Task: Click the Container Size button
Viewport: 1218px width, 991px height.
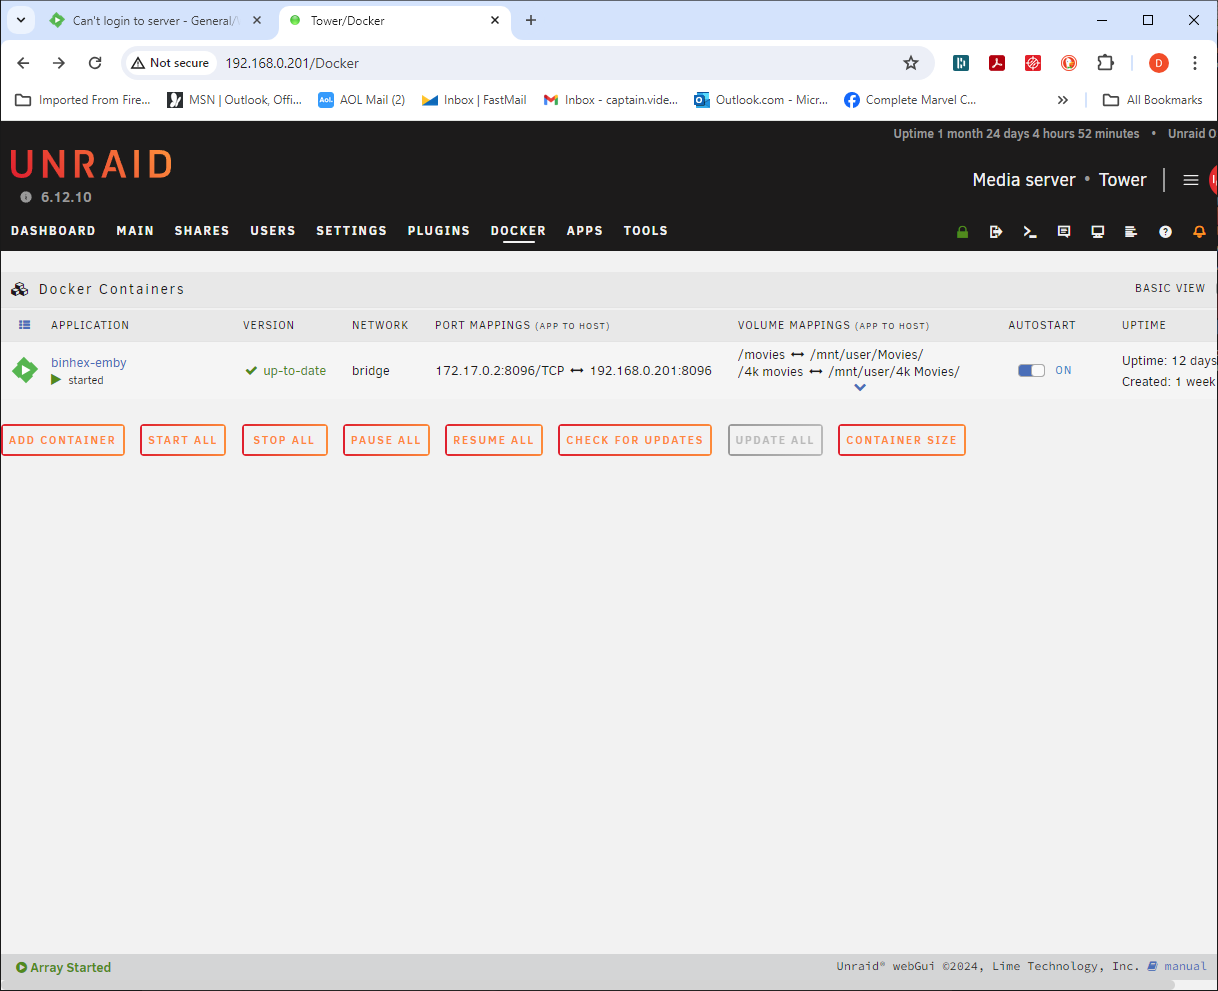Action: pos(902,440)
